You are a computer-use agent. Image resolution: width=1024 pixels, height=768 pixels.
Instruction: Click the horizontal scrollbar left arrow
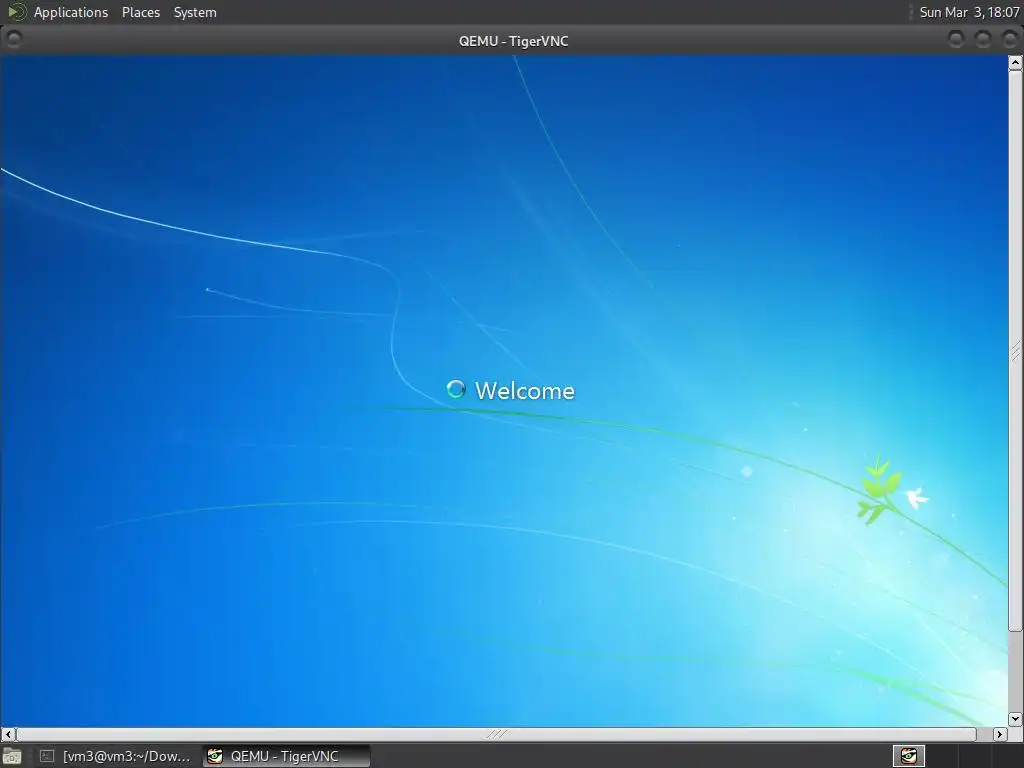click(8, 734)
